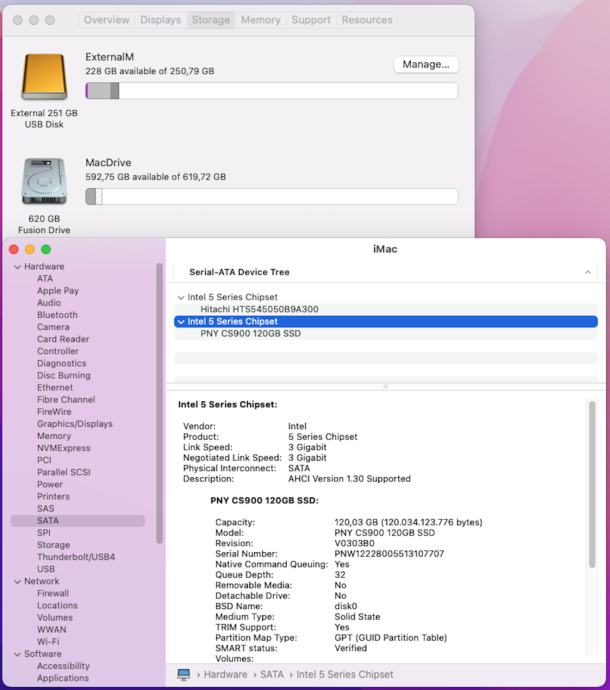Screen dimensions: 610x690
Task: Click the details pane vertical scrollbar
Action: tap(592, 484)
